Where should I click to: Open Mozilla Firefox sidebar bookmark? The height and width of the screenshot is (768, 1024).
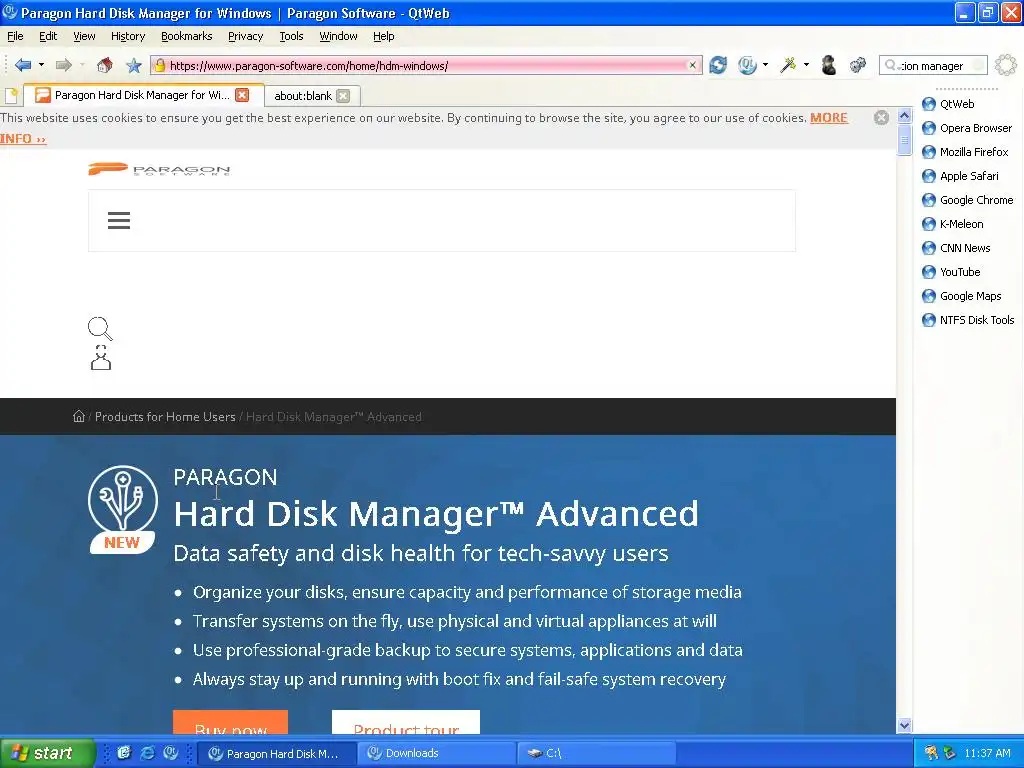(x=965, y=152)
